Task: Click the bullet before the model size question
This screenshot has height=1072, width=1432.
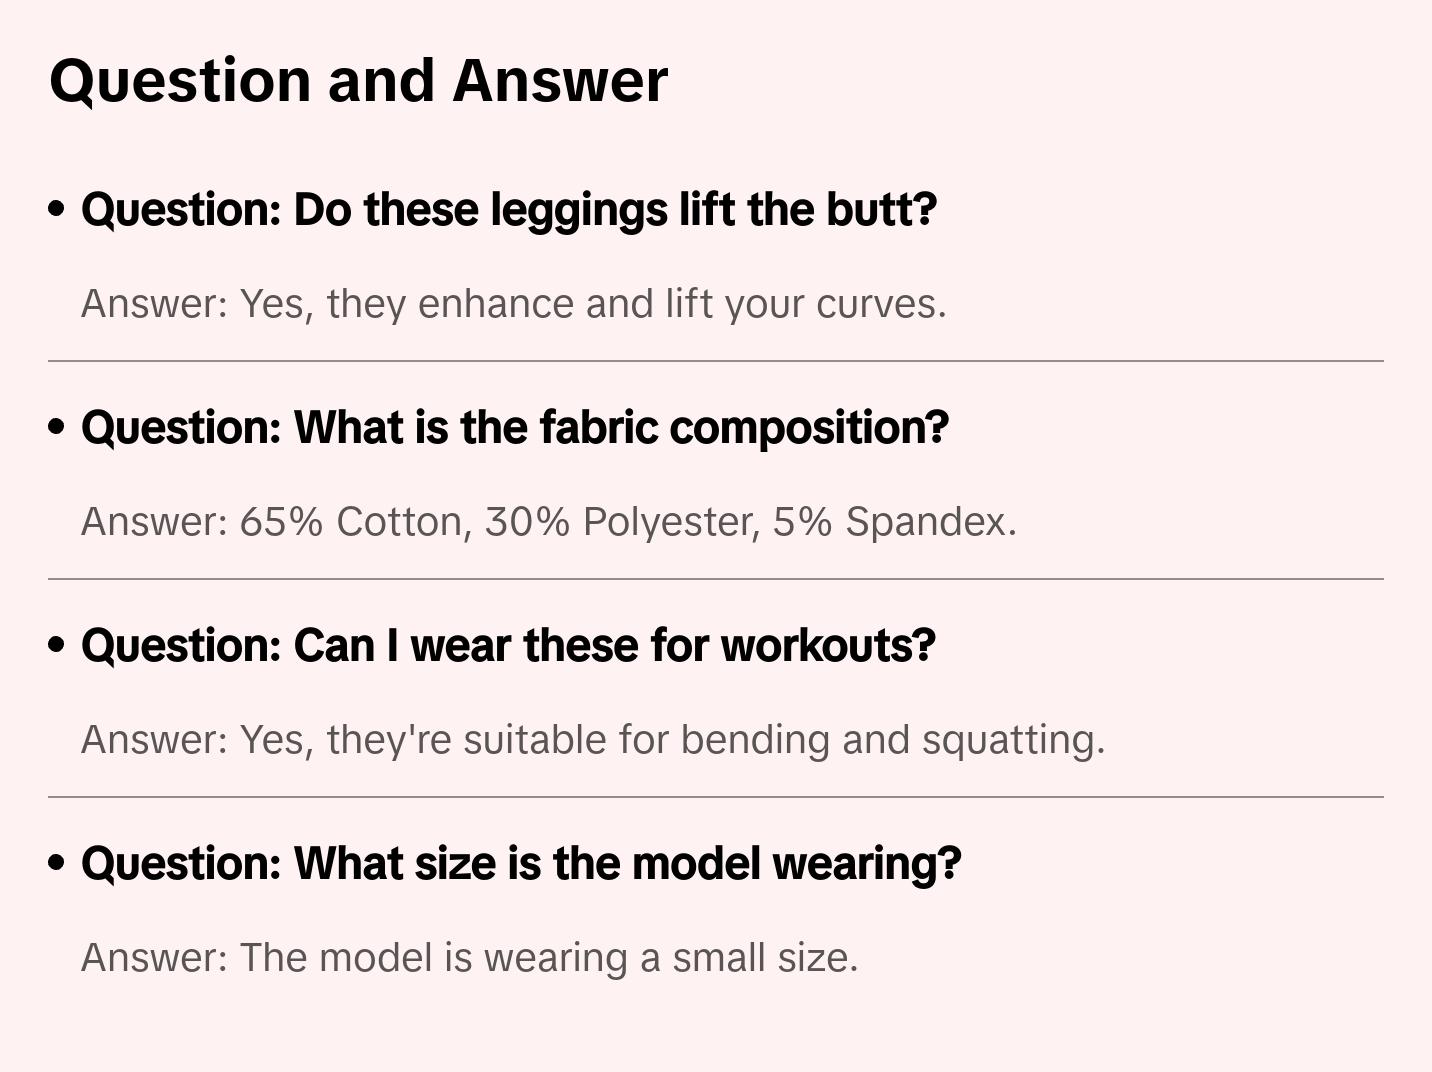Action: pos(57,863)
